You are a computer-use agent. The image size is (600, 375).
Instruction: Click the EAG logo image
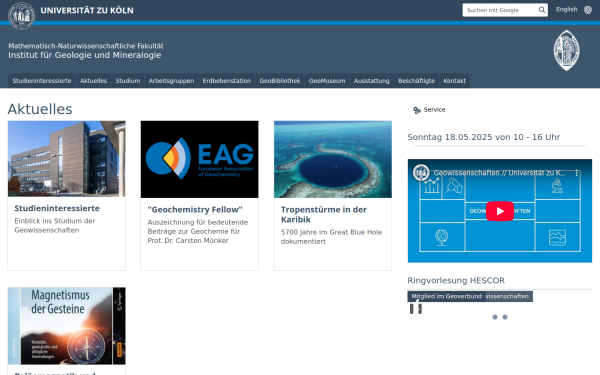pos(199,159)
